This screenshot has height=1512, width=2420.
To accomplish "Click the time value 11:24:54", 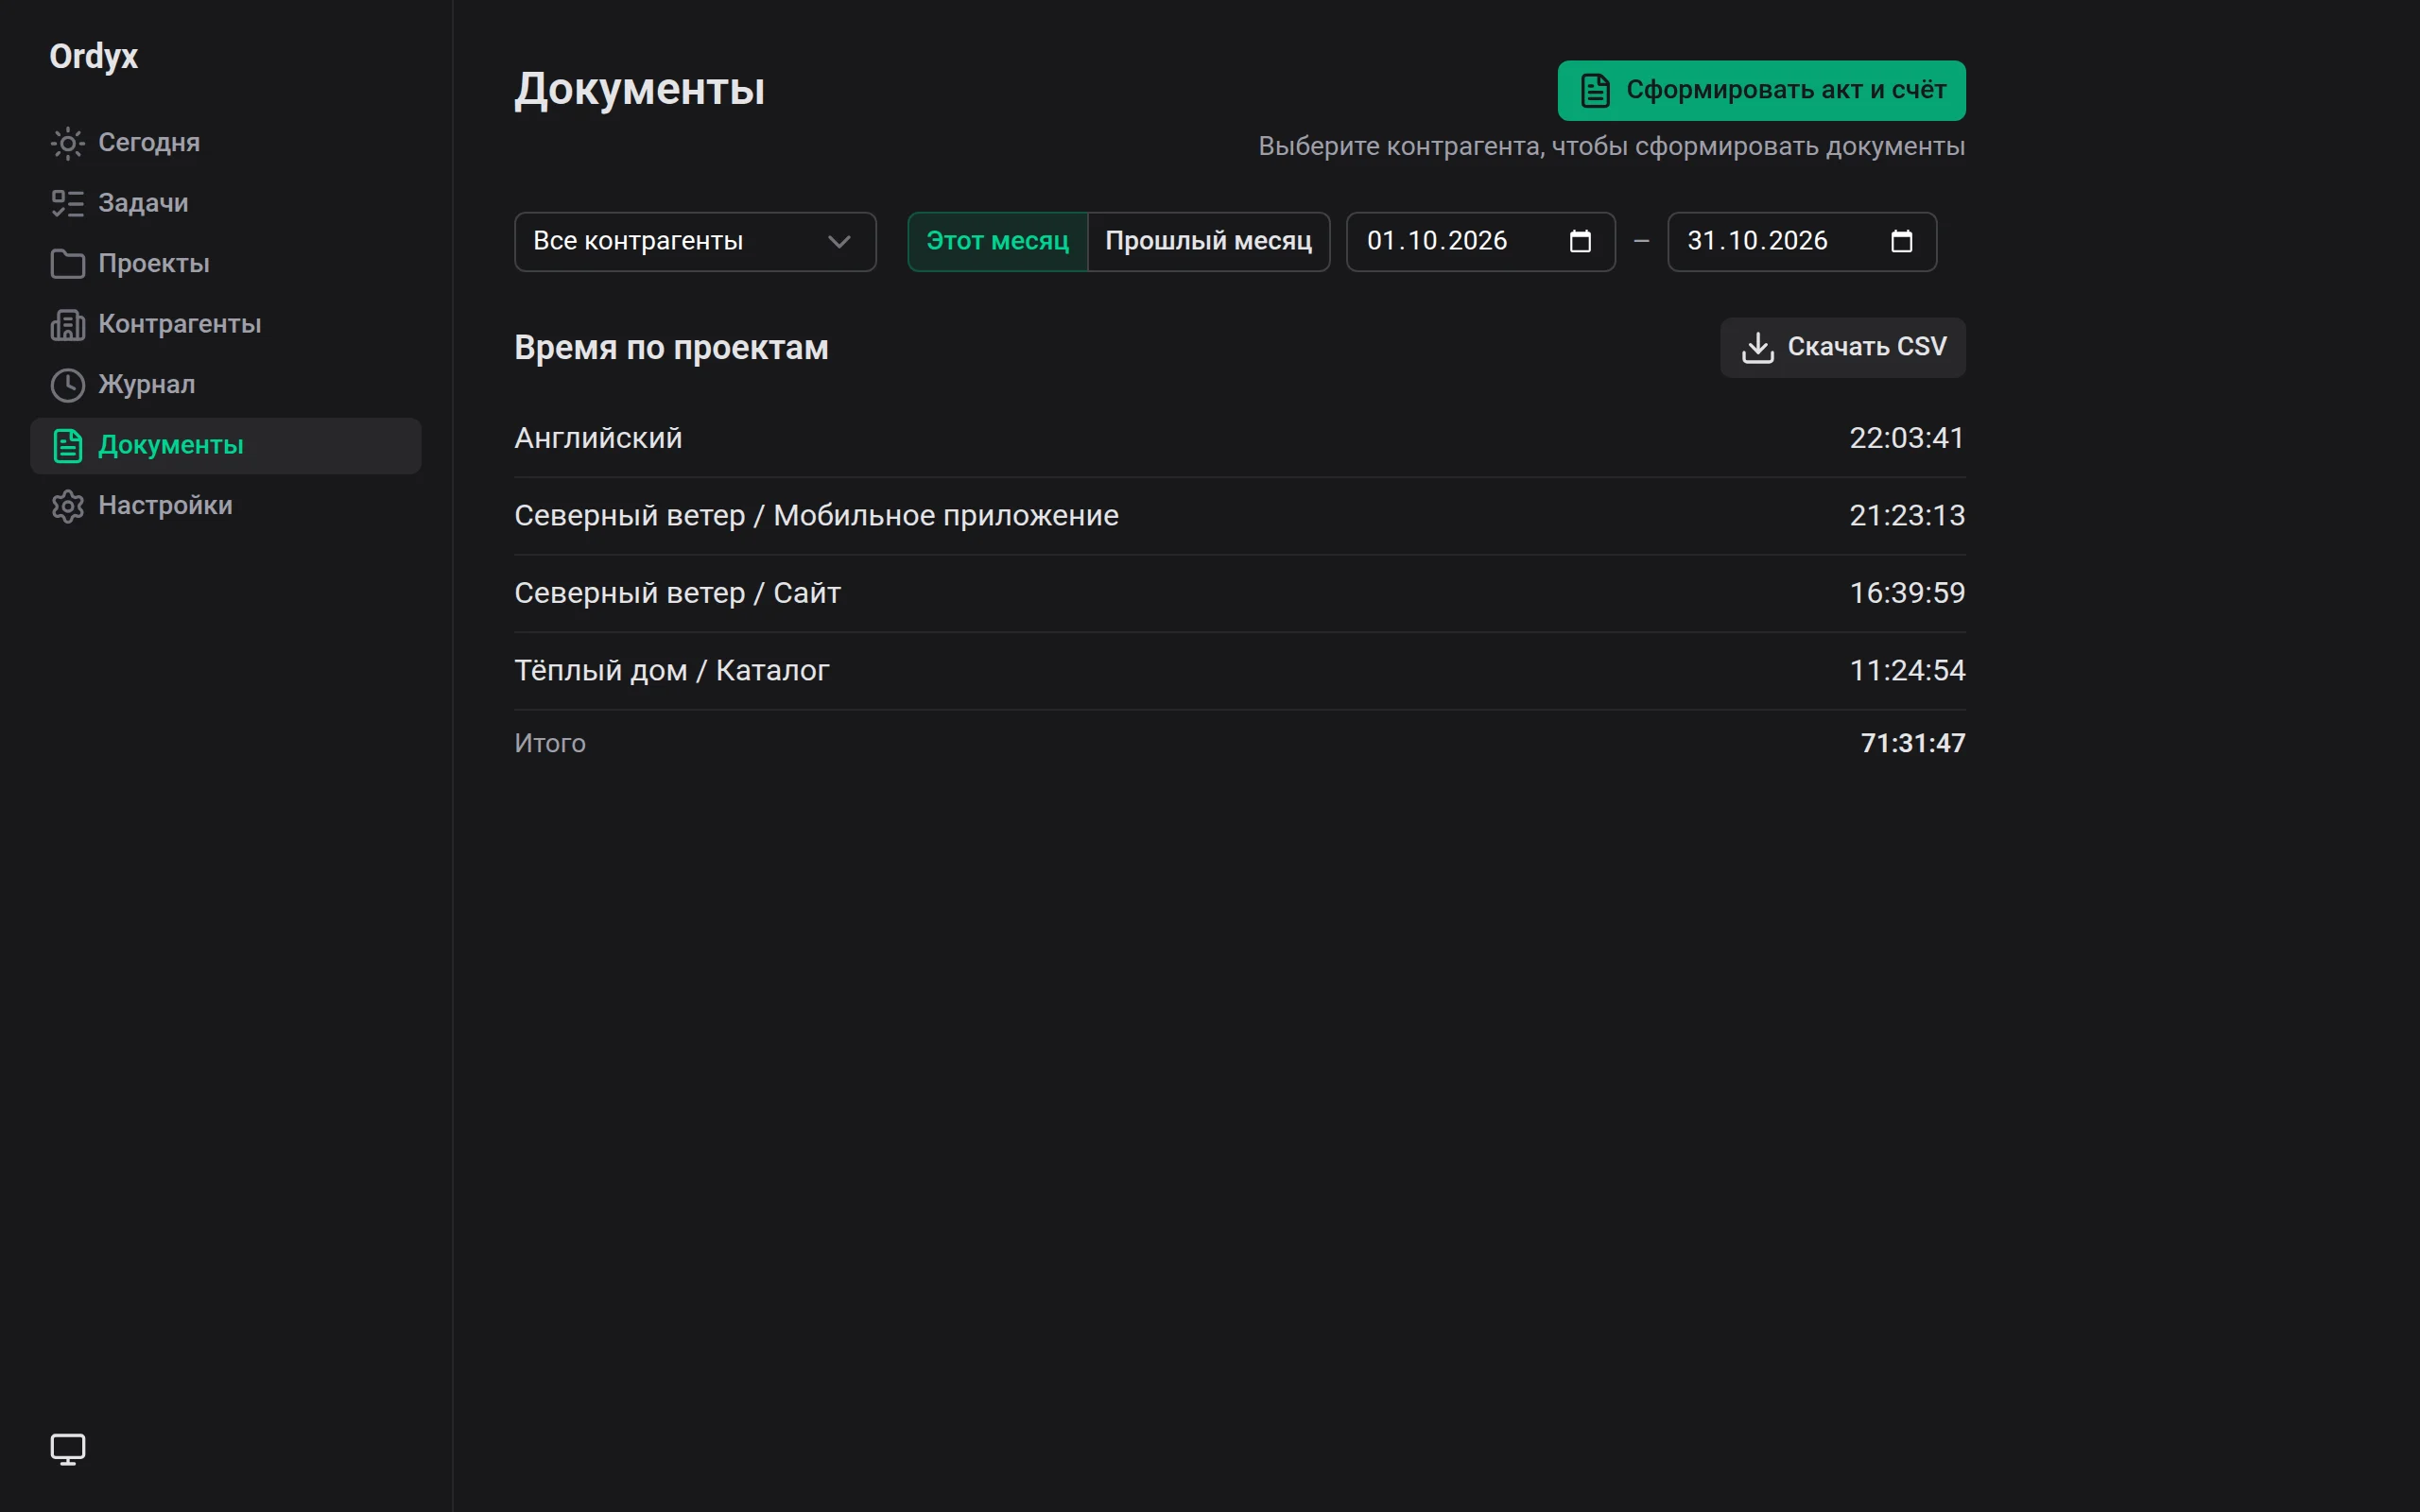I will coord(1907,671).
